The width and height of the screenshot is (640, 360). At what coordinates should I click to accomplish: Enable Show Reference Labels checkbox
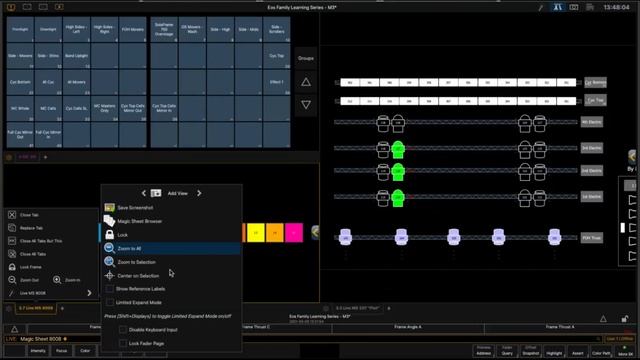click(x=109, y=289)
